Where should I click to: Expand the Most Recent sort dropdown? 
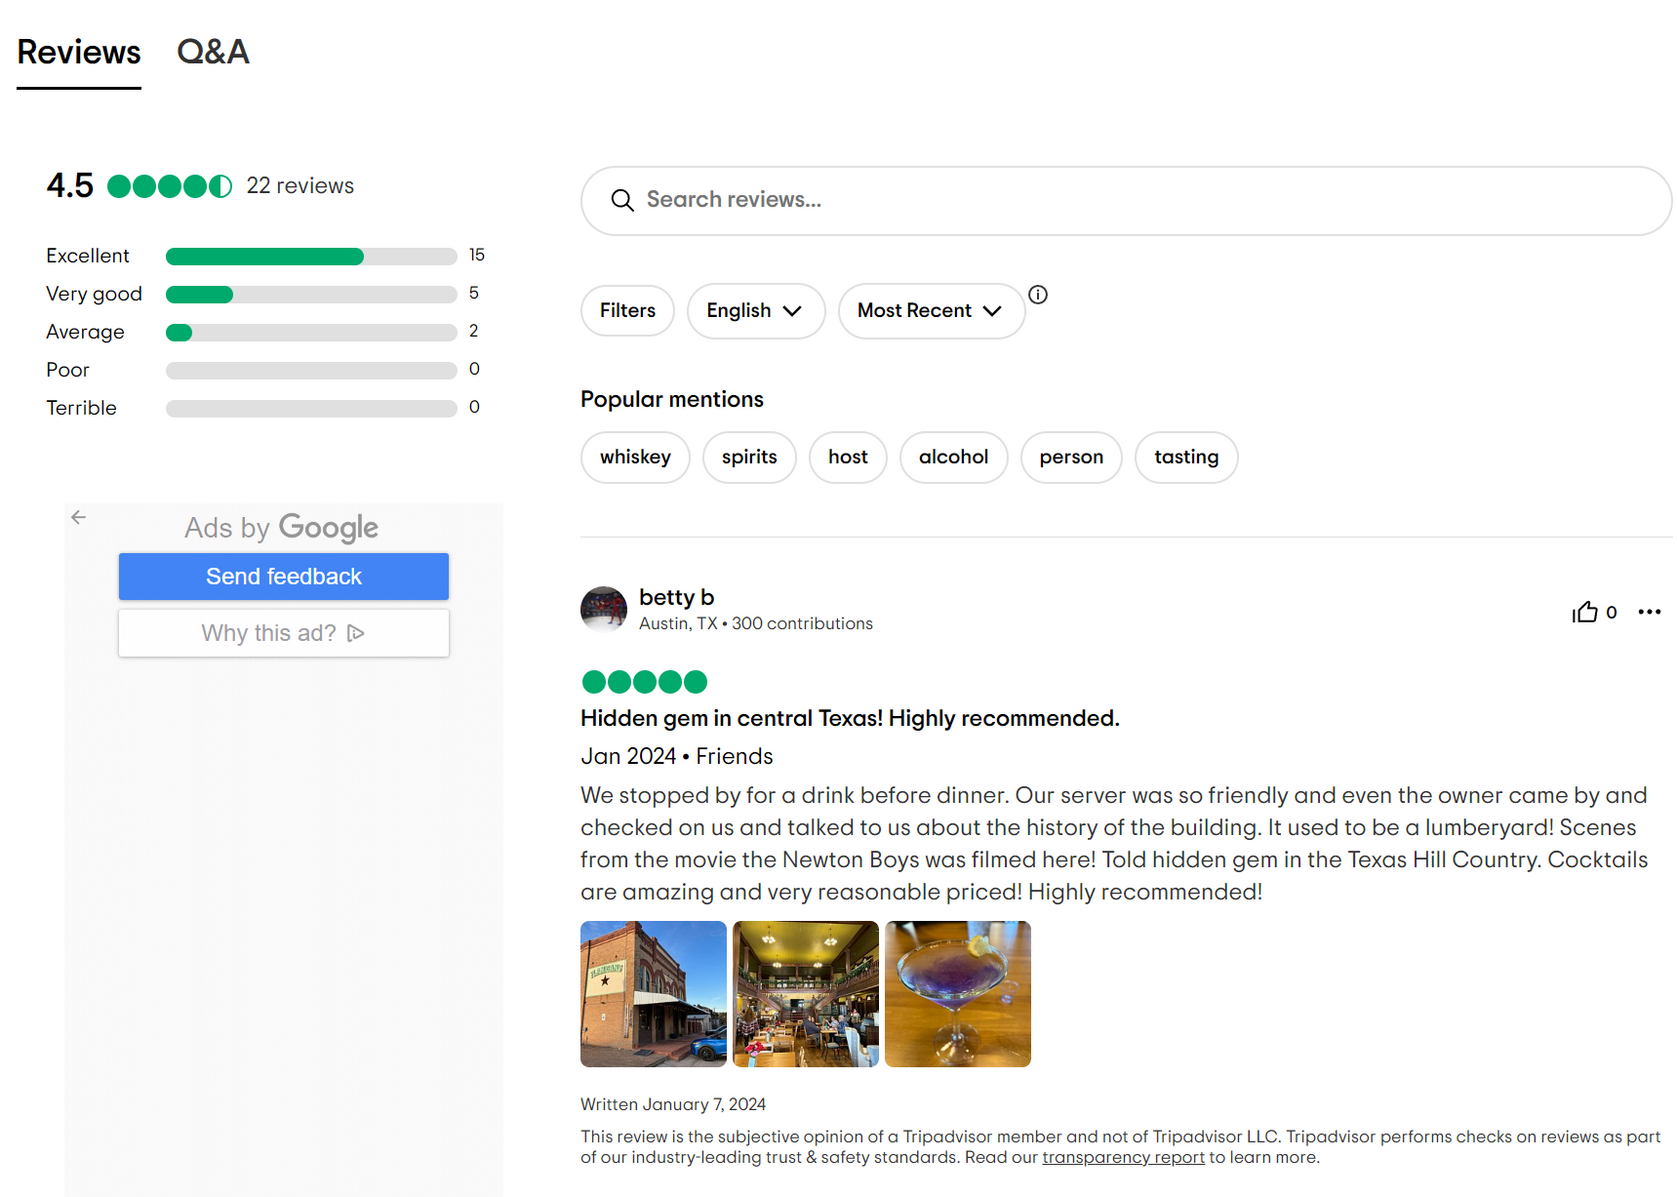pyautogui.click(x=930, y=311)
